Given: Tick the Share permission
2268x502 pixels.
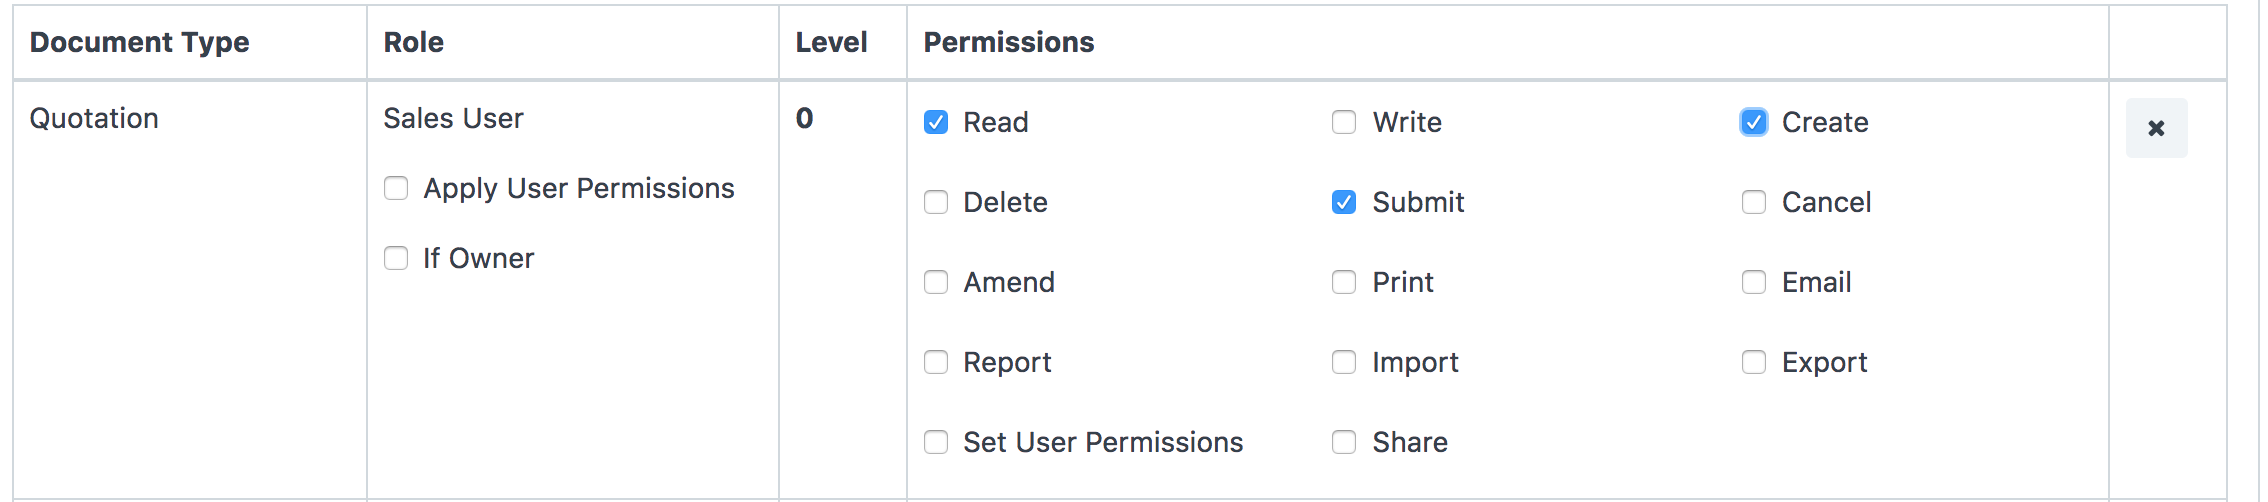Looking at the screenshot, I should 1344,442.
